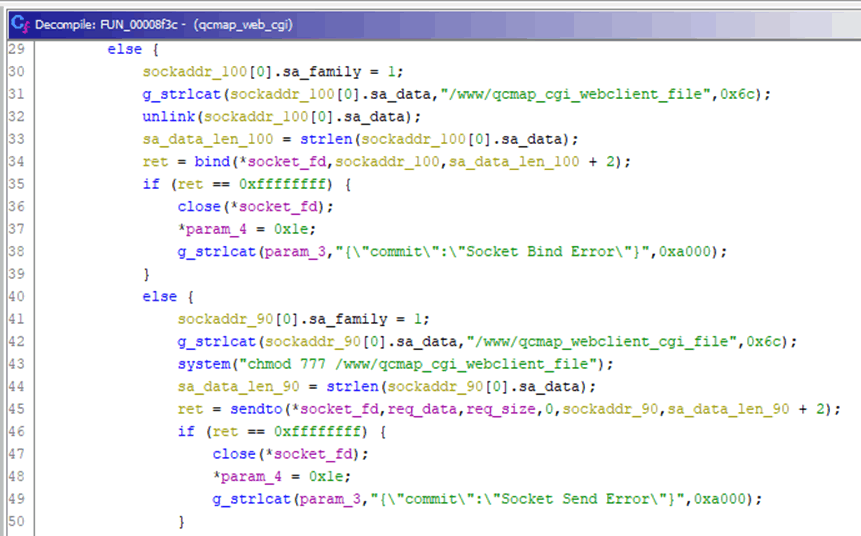Select "/www/qcmap_cgi_webclient_file" string on line 31

(576, 94)
